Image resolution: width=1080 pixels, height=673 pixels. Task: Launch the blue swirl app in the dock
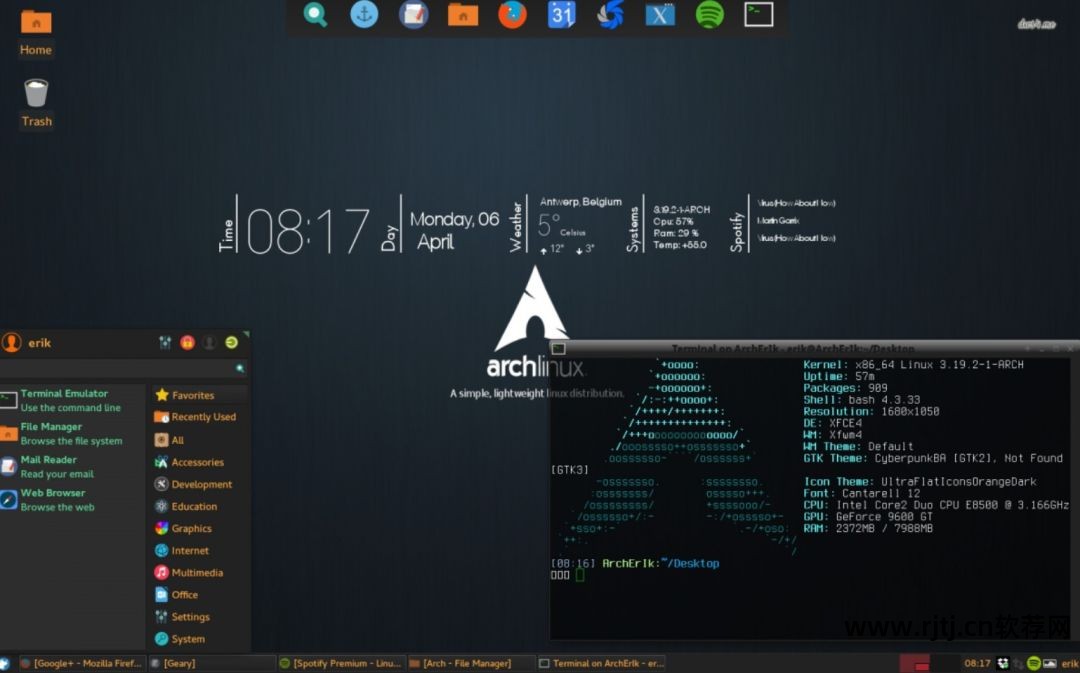tap(610, 14)
